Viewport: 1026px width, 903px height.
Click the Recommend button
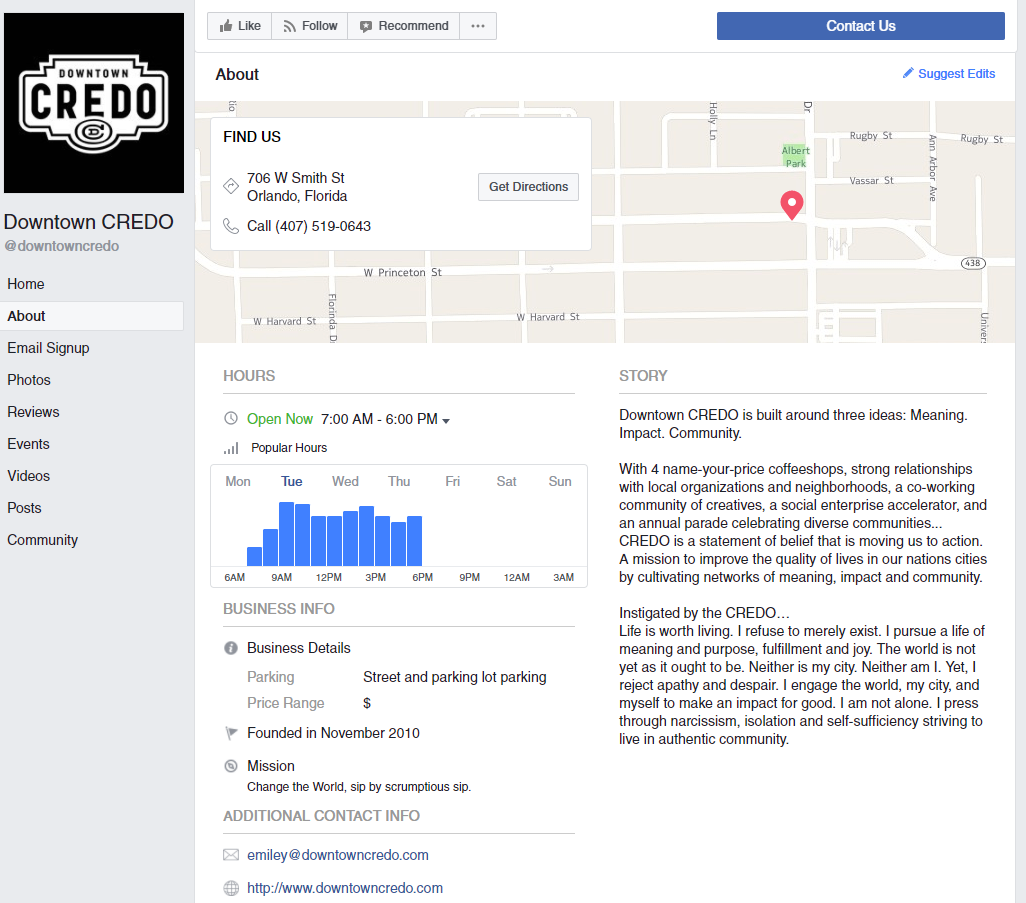pyautogui.click(x=404, y=26)
